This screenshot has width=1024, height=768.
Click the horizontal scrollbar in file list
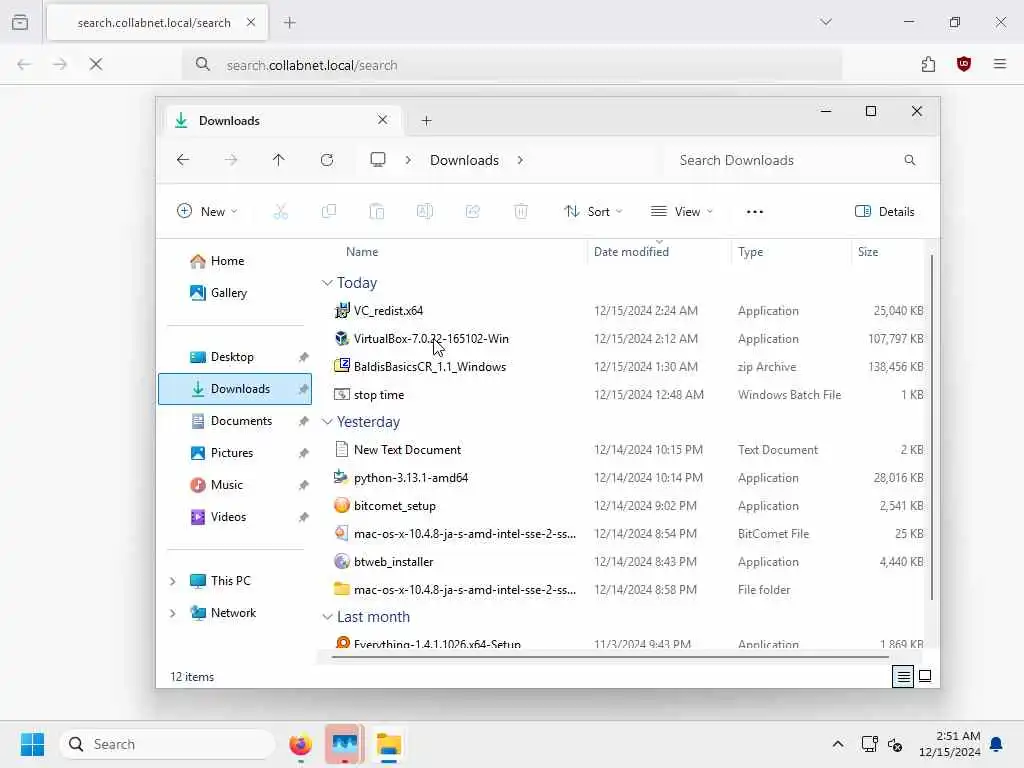coord(610,657)
